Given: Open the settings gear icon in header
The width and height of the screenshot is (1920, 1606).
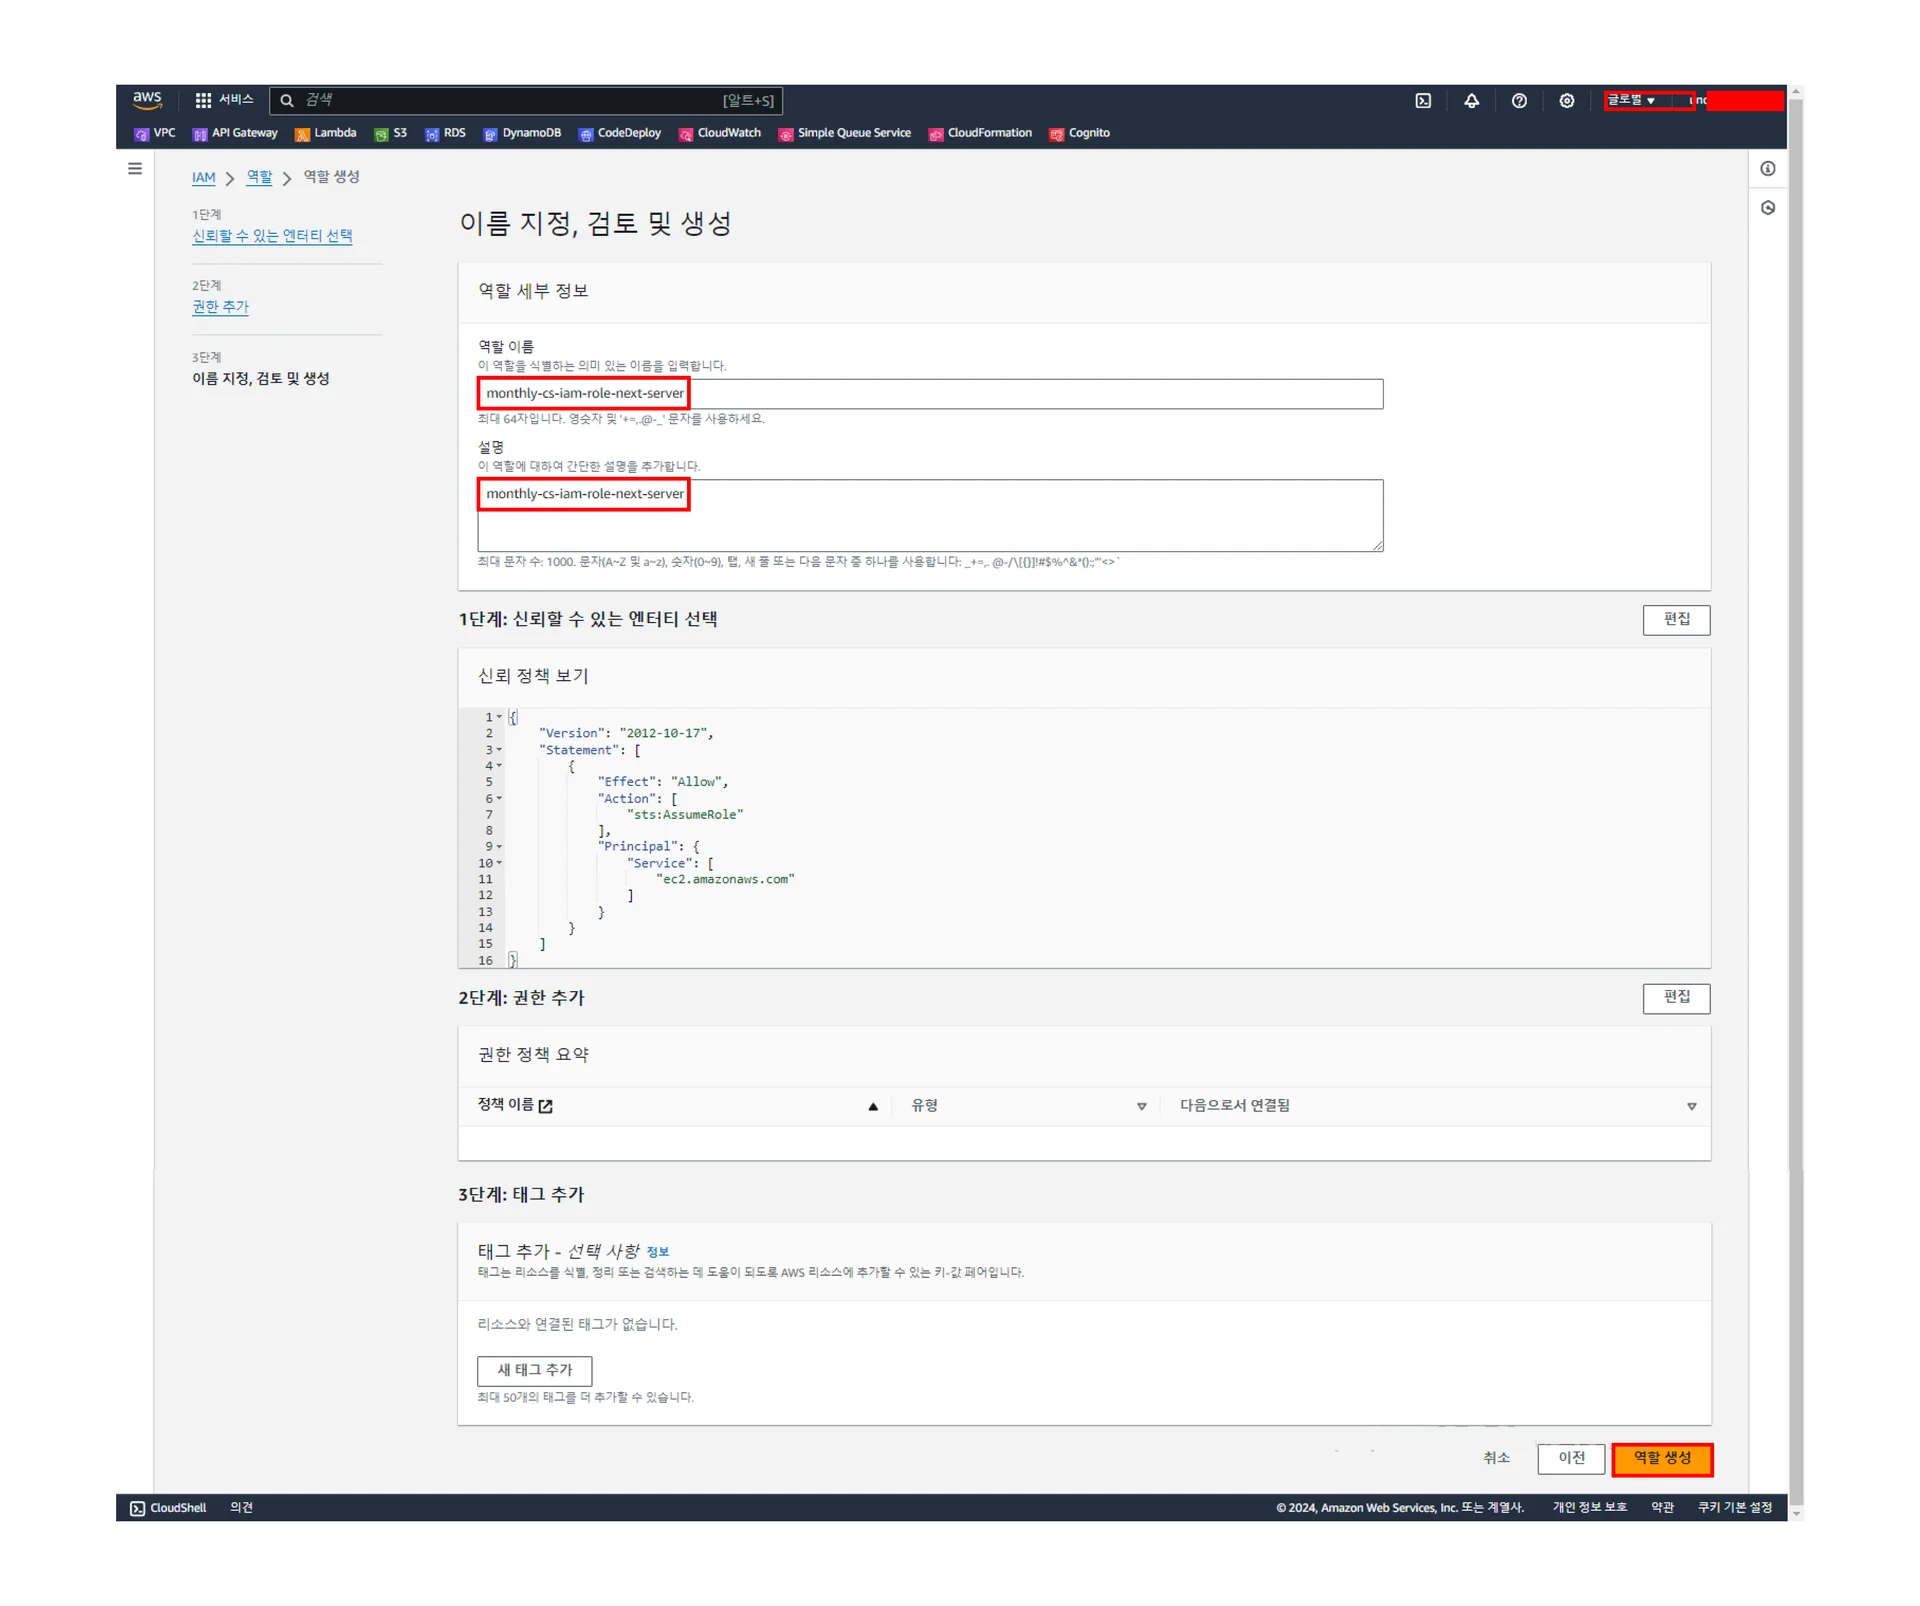Looking at the screenshot, I should pos(1567,101).
